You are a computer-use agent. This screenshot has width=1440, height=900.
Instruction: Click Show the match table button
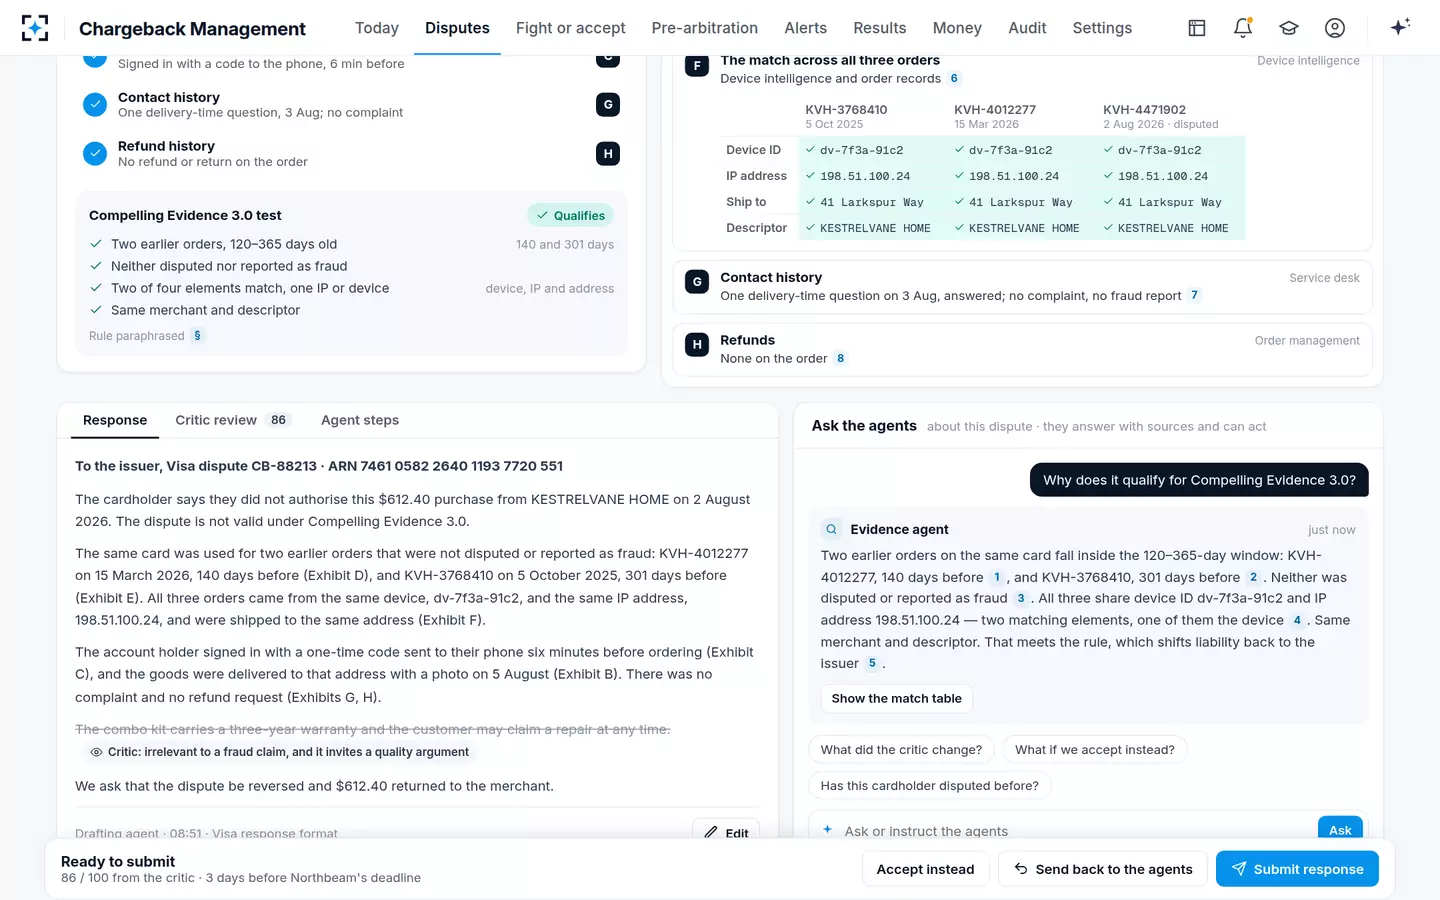[x=897, y=698]
